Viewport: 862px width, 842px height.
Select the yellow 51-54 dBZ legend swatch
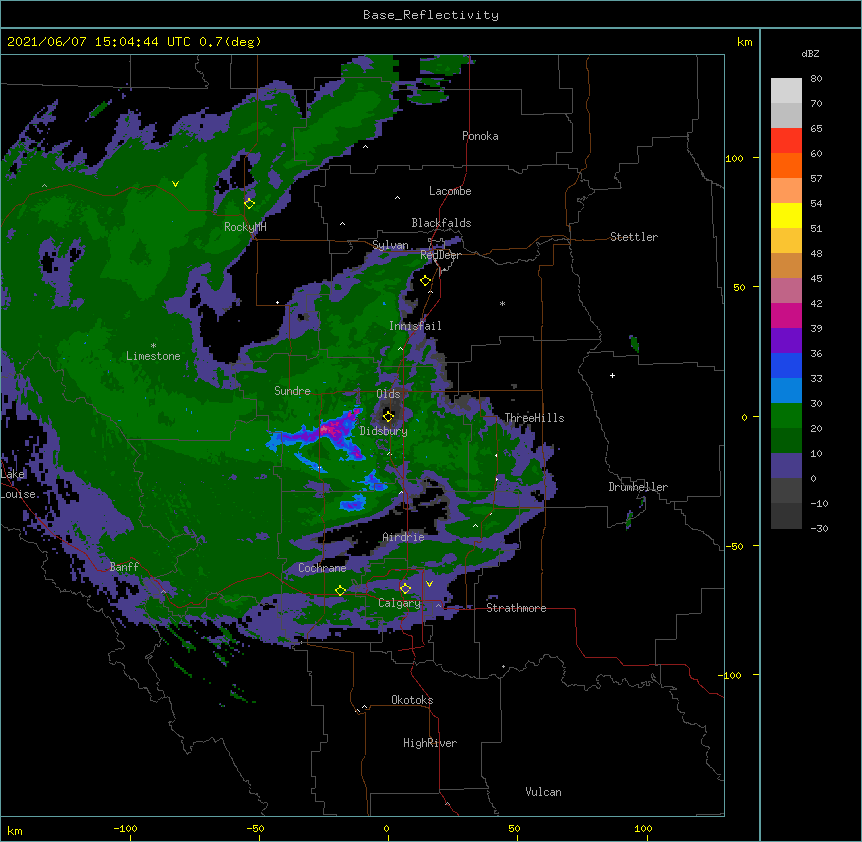[x=786, y=215]
